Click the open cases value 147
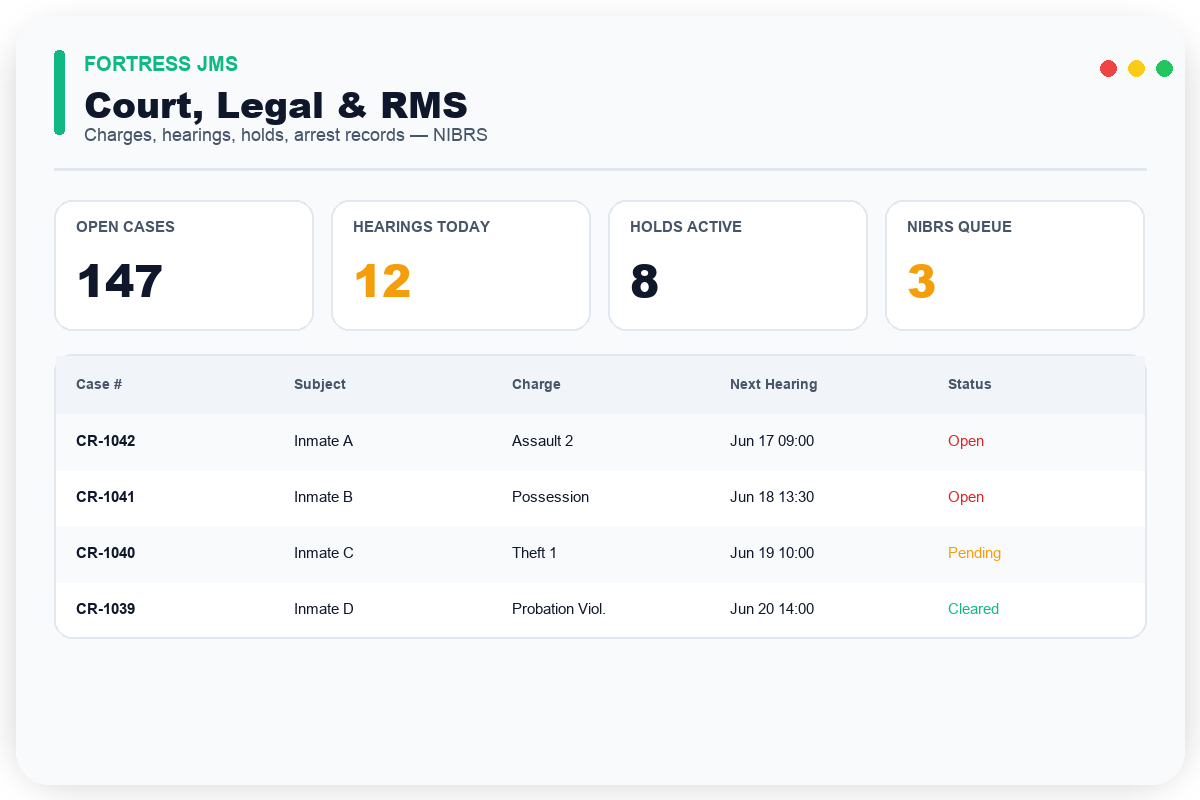Image resolution: width=1200 pixels, height=800 pixels. point(120,281)
